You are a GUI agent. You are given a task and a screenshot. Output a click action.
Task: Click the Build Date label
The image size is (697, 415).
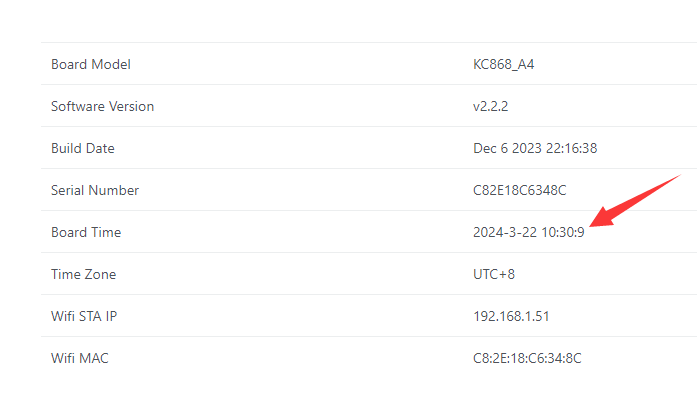[83, 148]
